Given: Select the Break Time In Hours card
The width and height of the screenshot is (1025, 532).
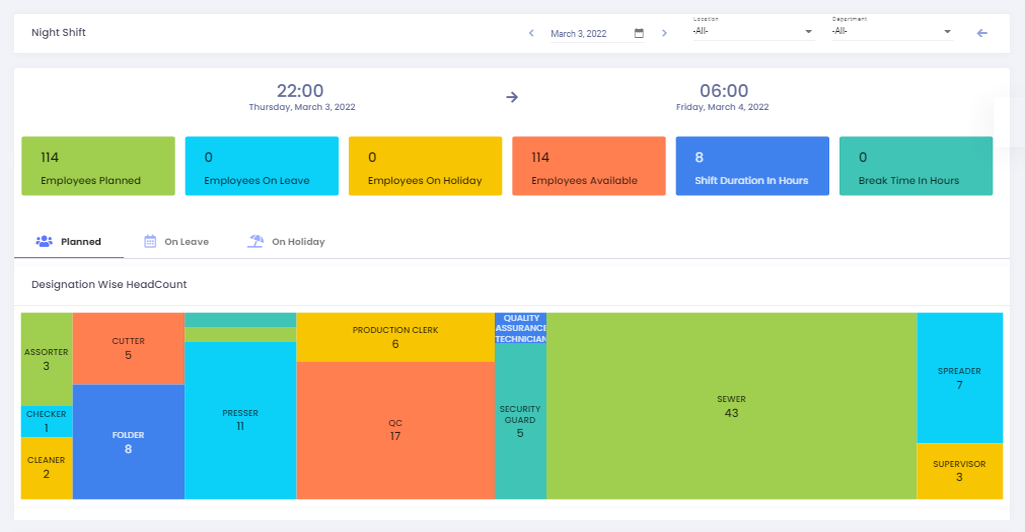Looking at the screenshot, I should click(x=916, y=166).
